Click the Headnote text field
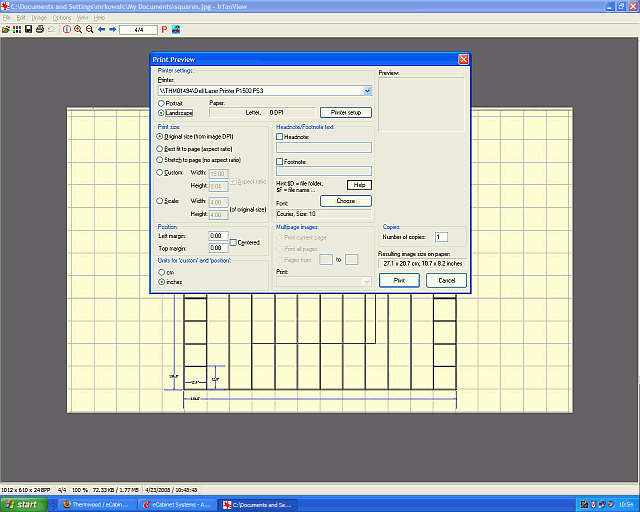 324,147
